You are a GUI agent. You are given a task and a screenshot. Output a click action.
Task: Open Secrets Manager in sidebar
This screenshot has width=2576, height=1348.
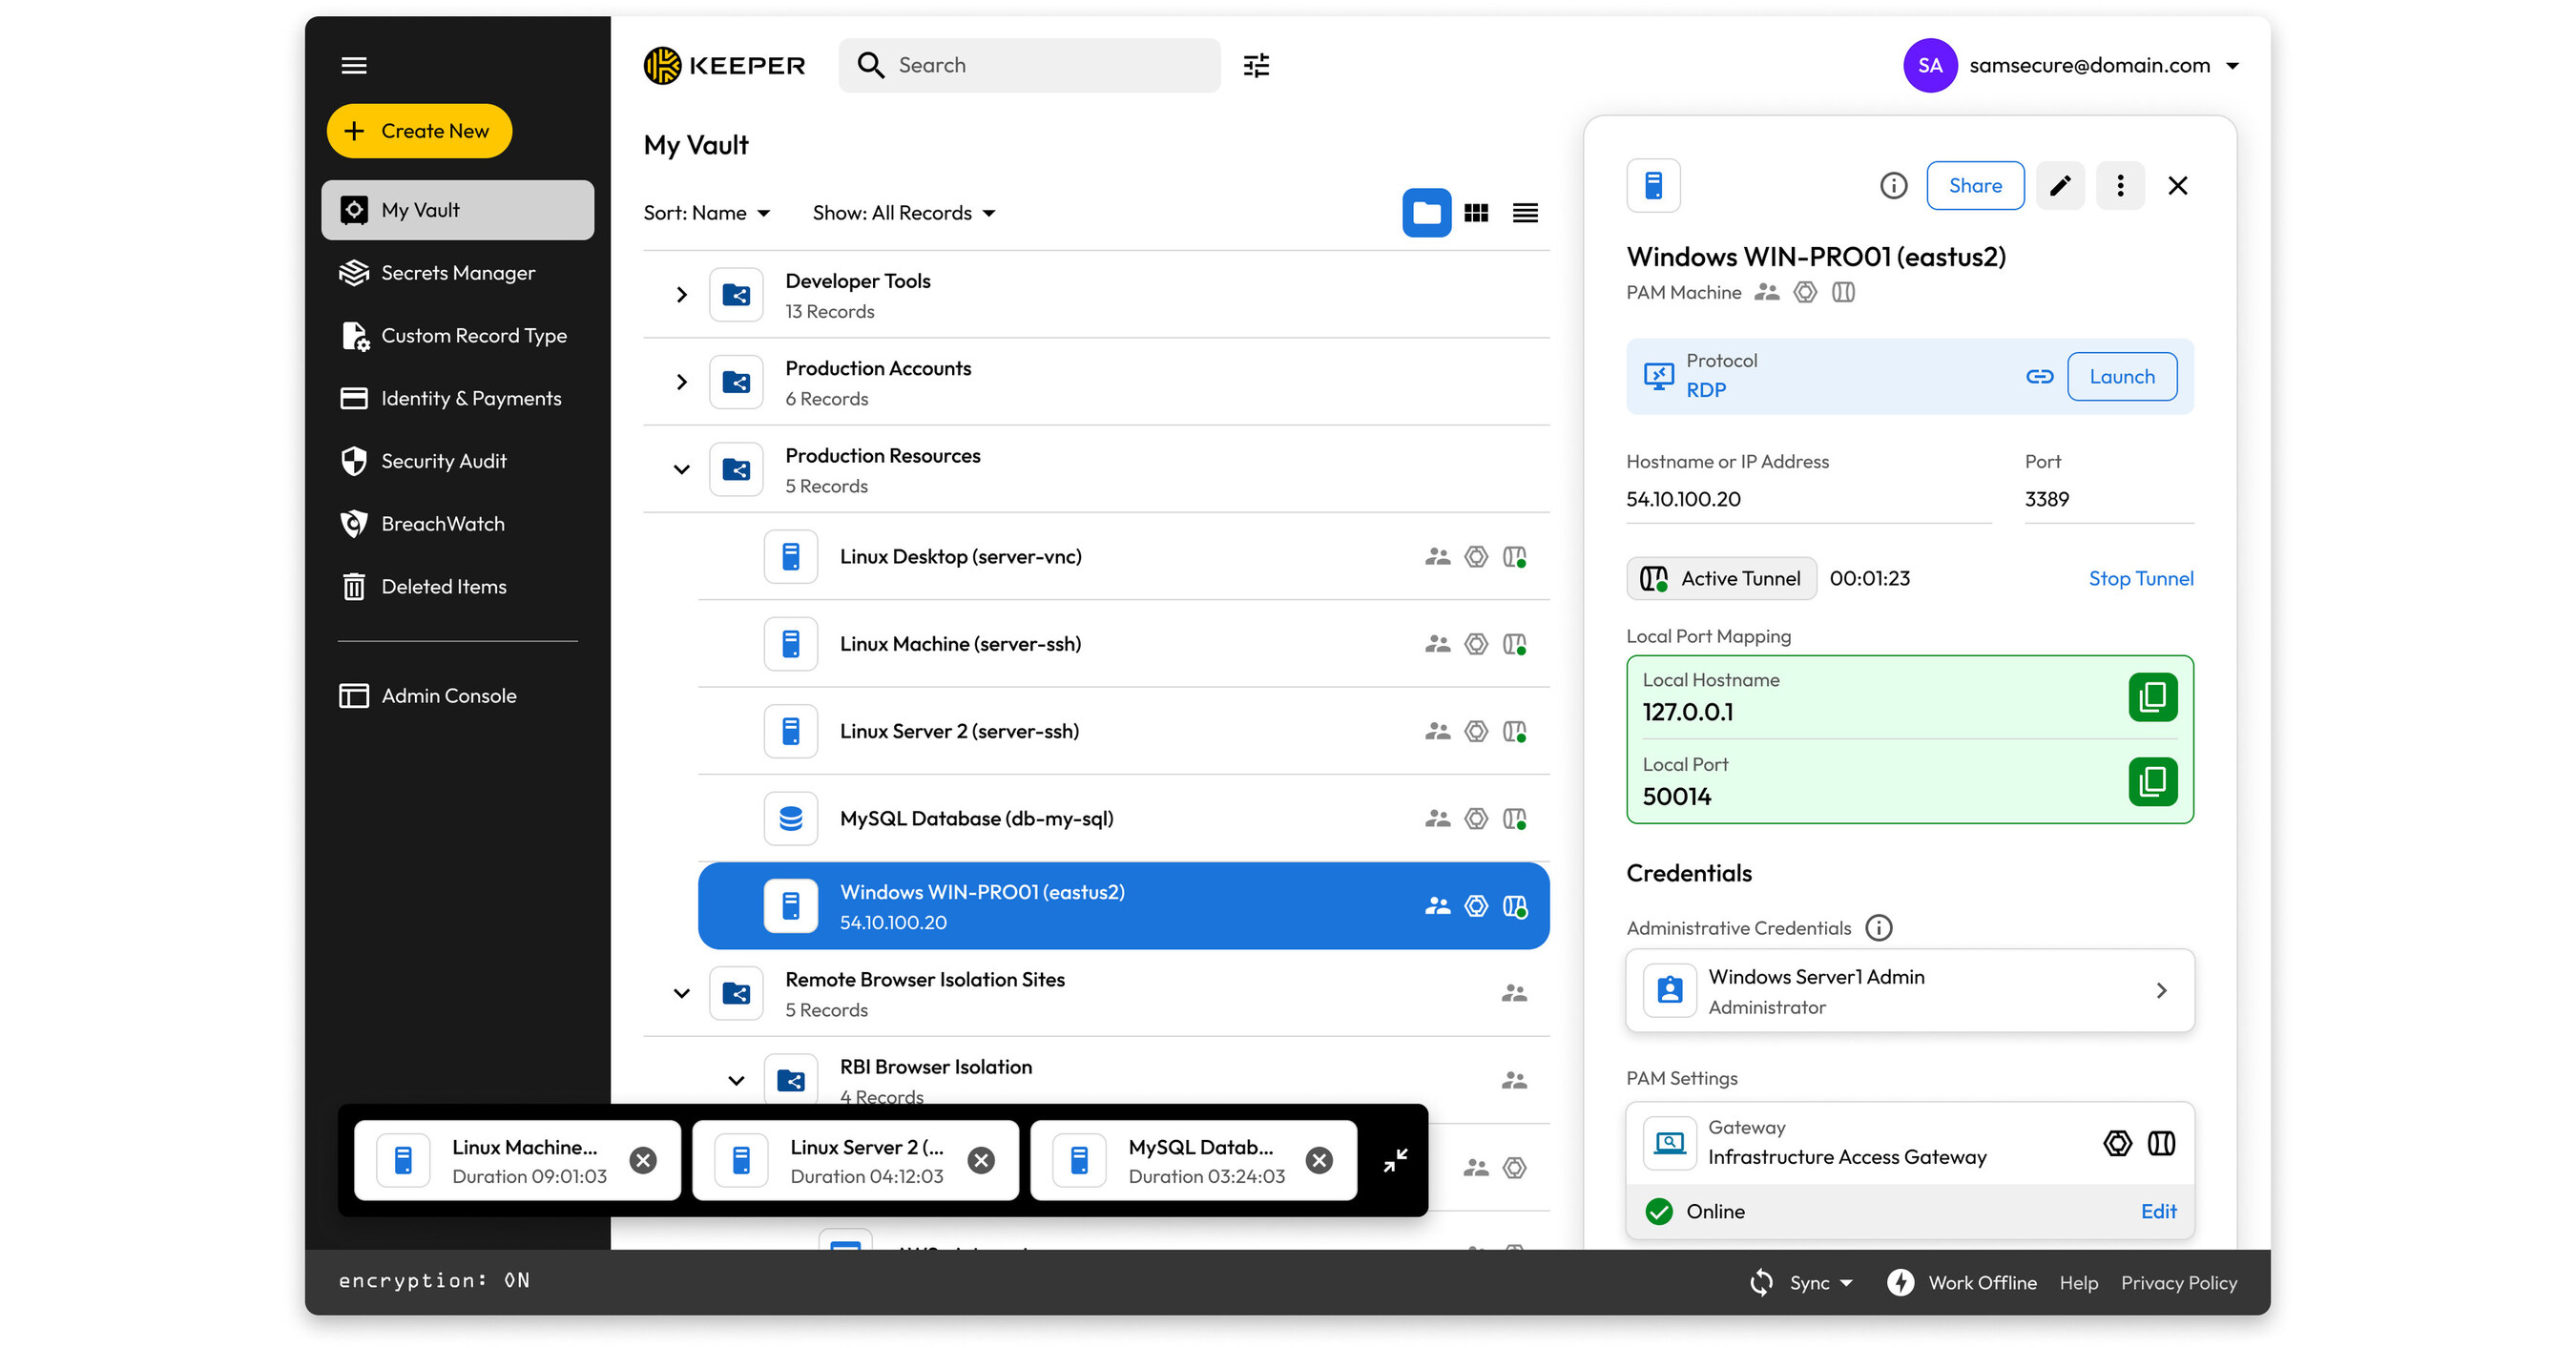457,273
